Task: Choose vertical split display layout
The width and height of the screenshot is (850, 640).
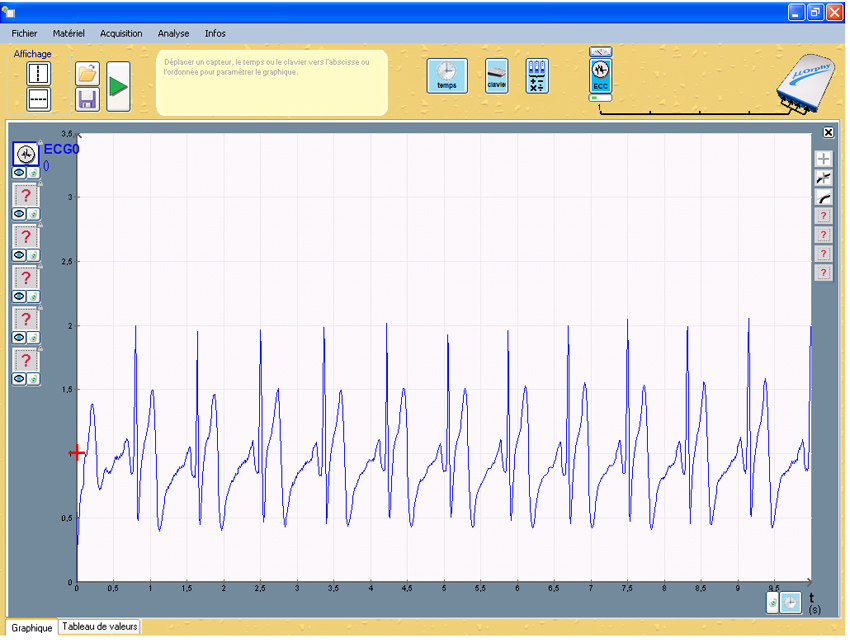Action: [x=38, y=73]
